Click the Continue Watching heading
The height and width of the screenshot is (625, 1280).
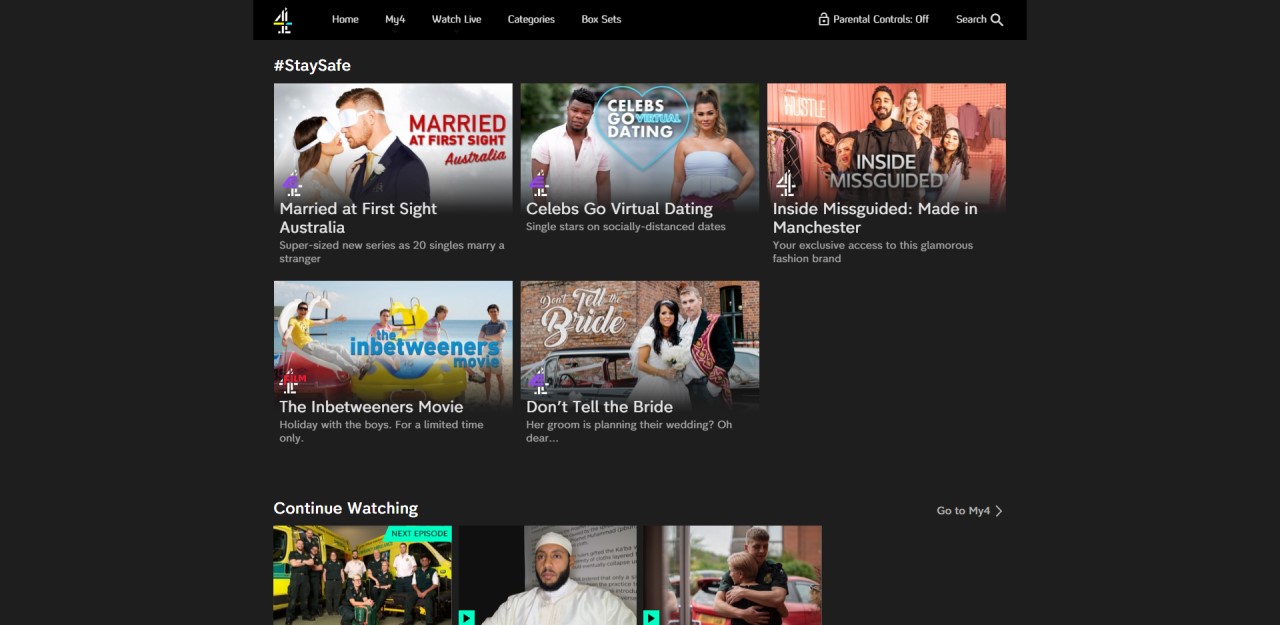pyautogui.click(x=346, y=508)
